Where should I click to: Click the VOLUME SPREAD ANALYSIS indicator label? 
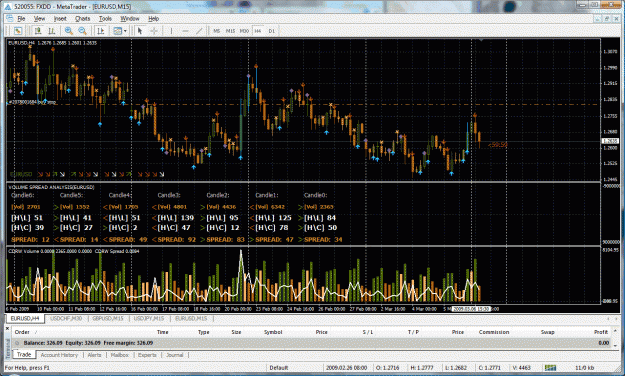point(51,187)
